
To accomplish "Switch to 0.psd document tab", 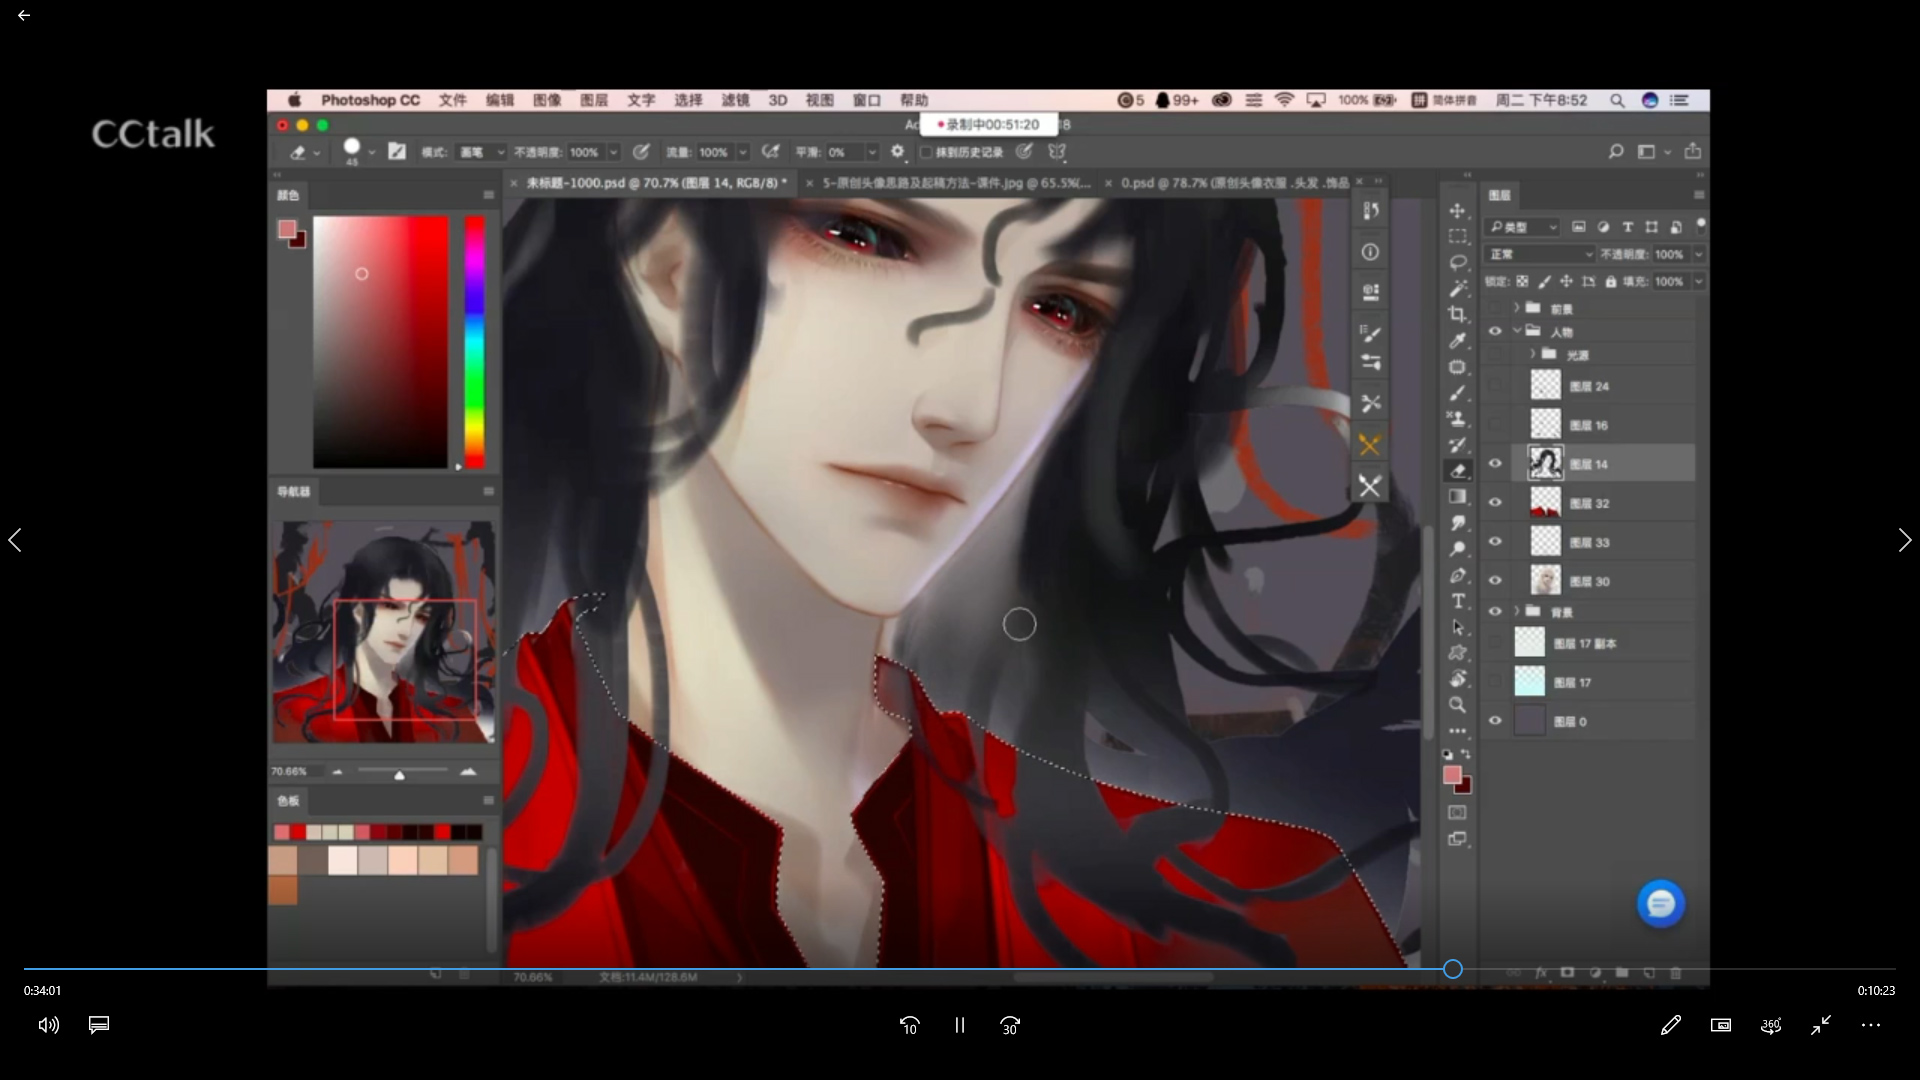I will pos(1234,183).
